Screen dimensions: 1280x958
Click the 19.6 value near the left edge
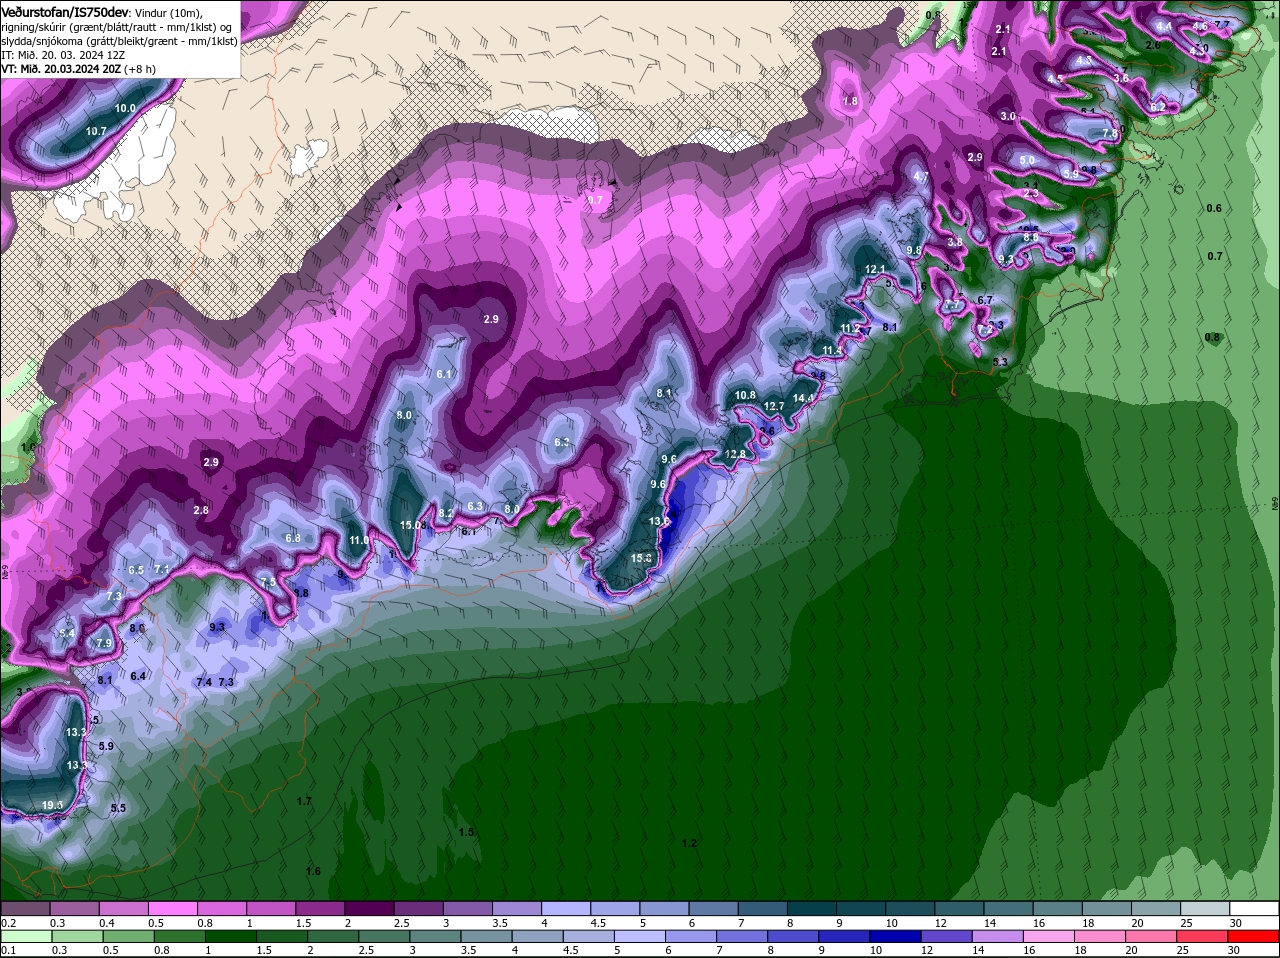pyautogui.click(x=53, y=805)
